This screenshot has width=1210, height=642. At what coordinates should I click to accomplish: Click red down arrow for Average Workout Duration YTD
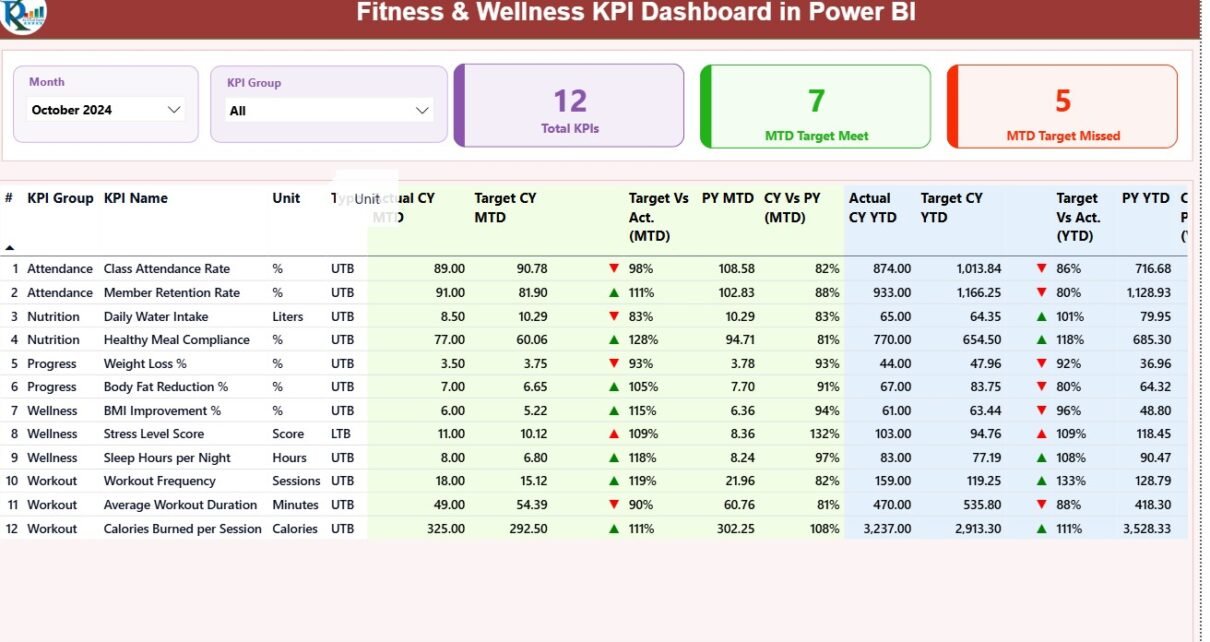[x=1041, y=505]
